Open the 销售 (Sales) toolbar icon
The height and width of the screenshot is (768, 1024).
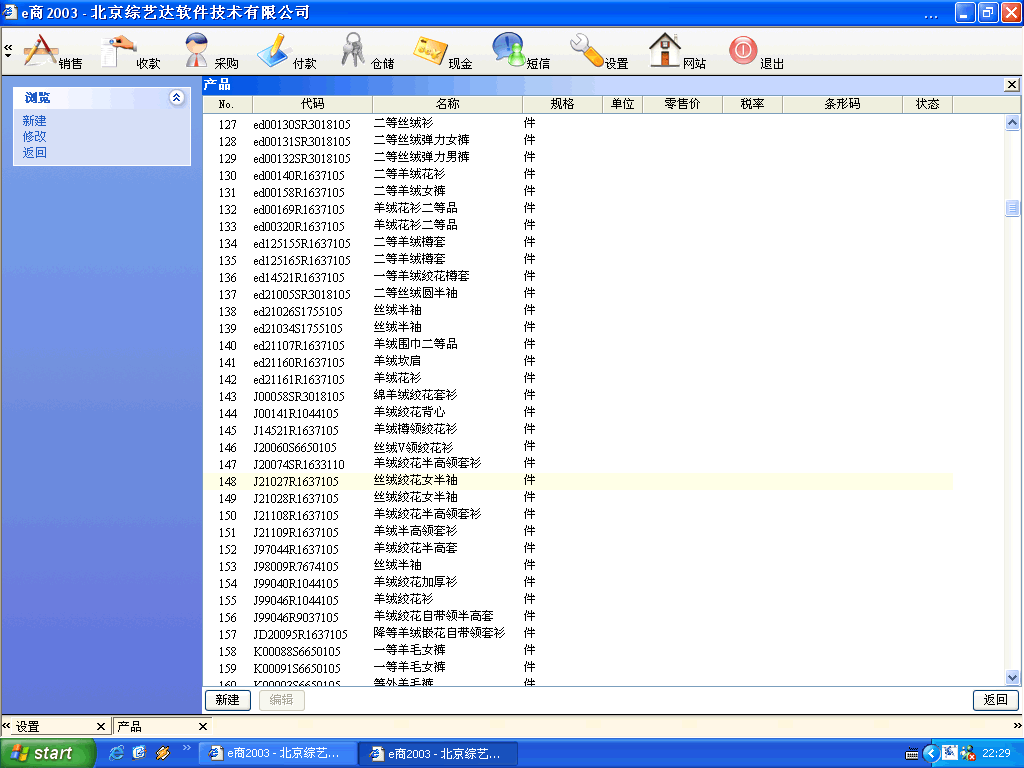[42, 50]
